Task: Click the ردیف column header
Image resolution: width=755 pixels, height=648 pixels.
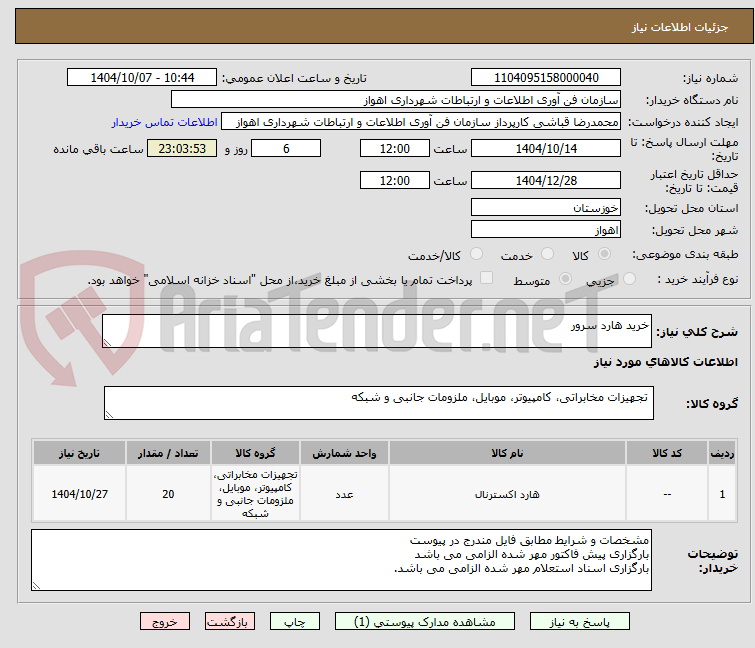Action: [x=722, y=453]
